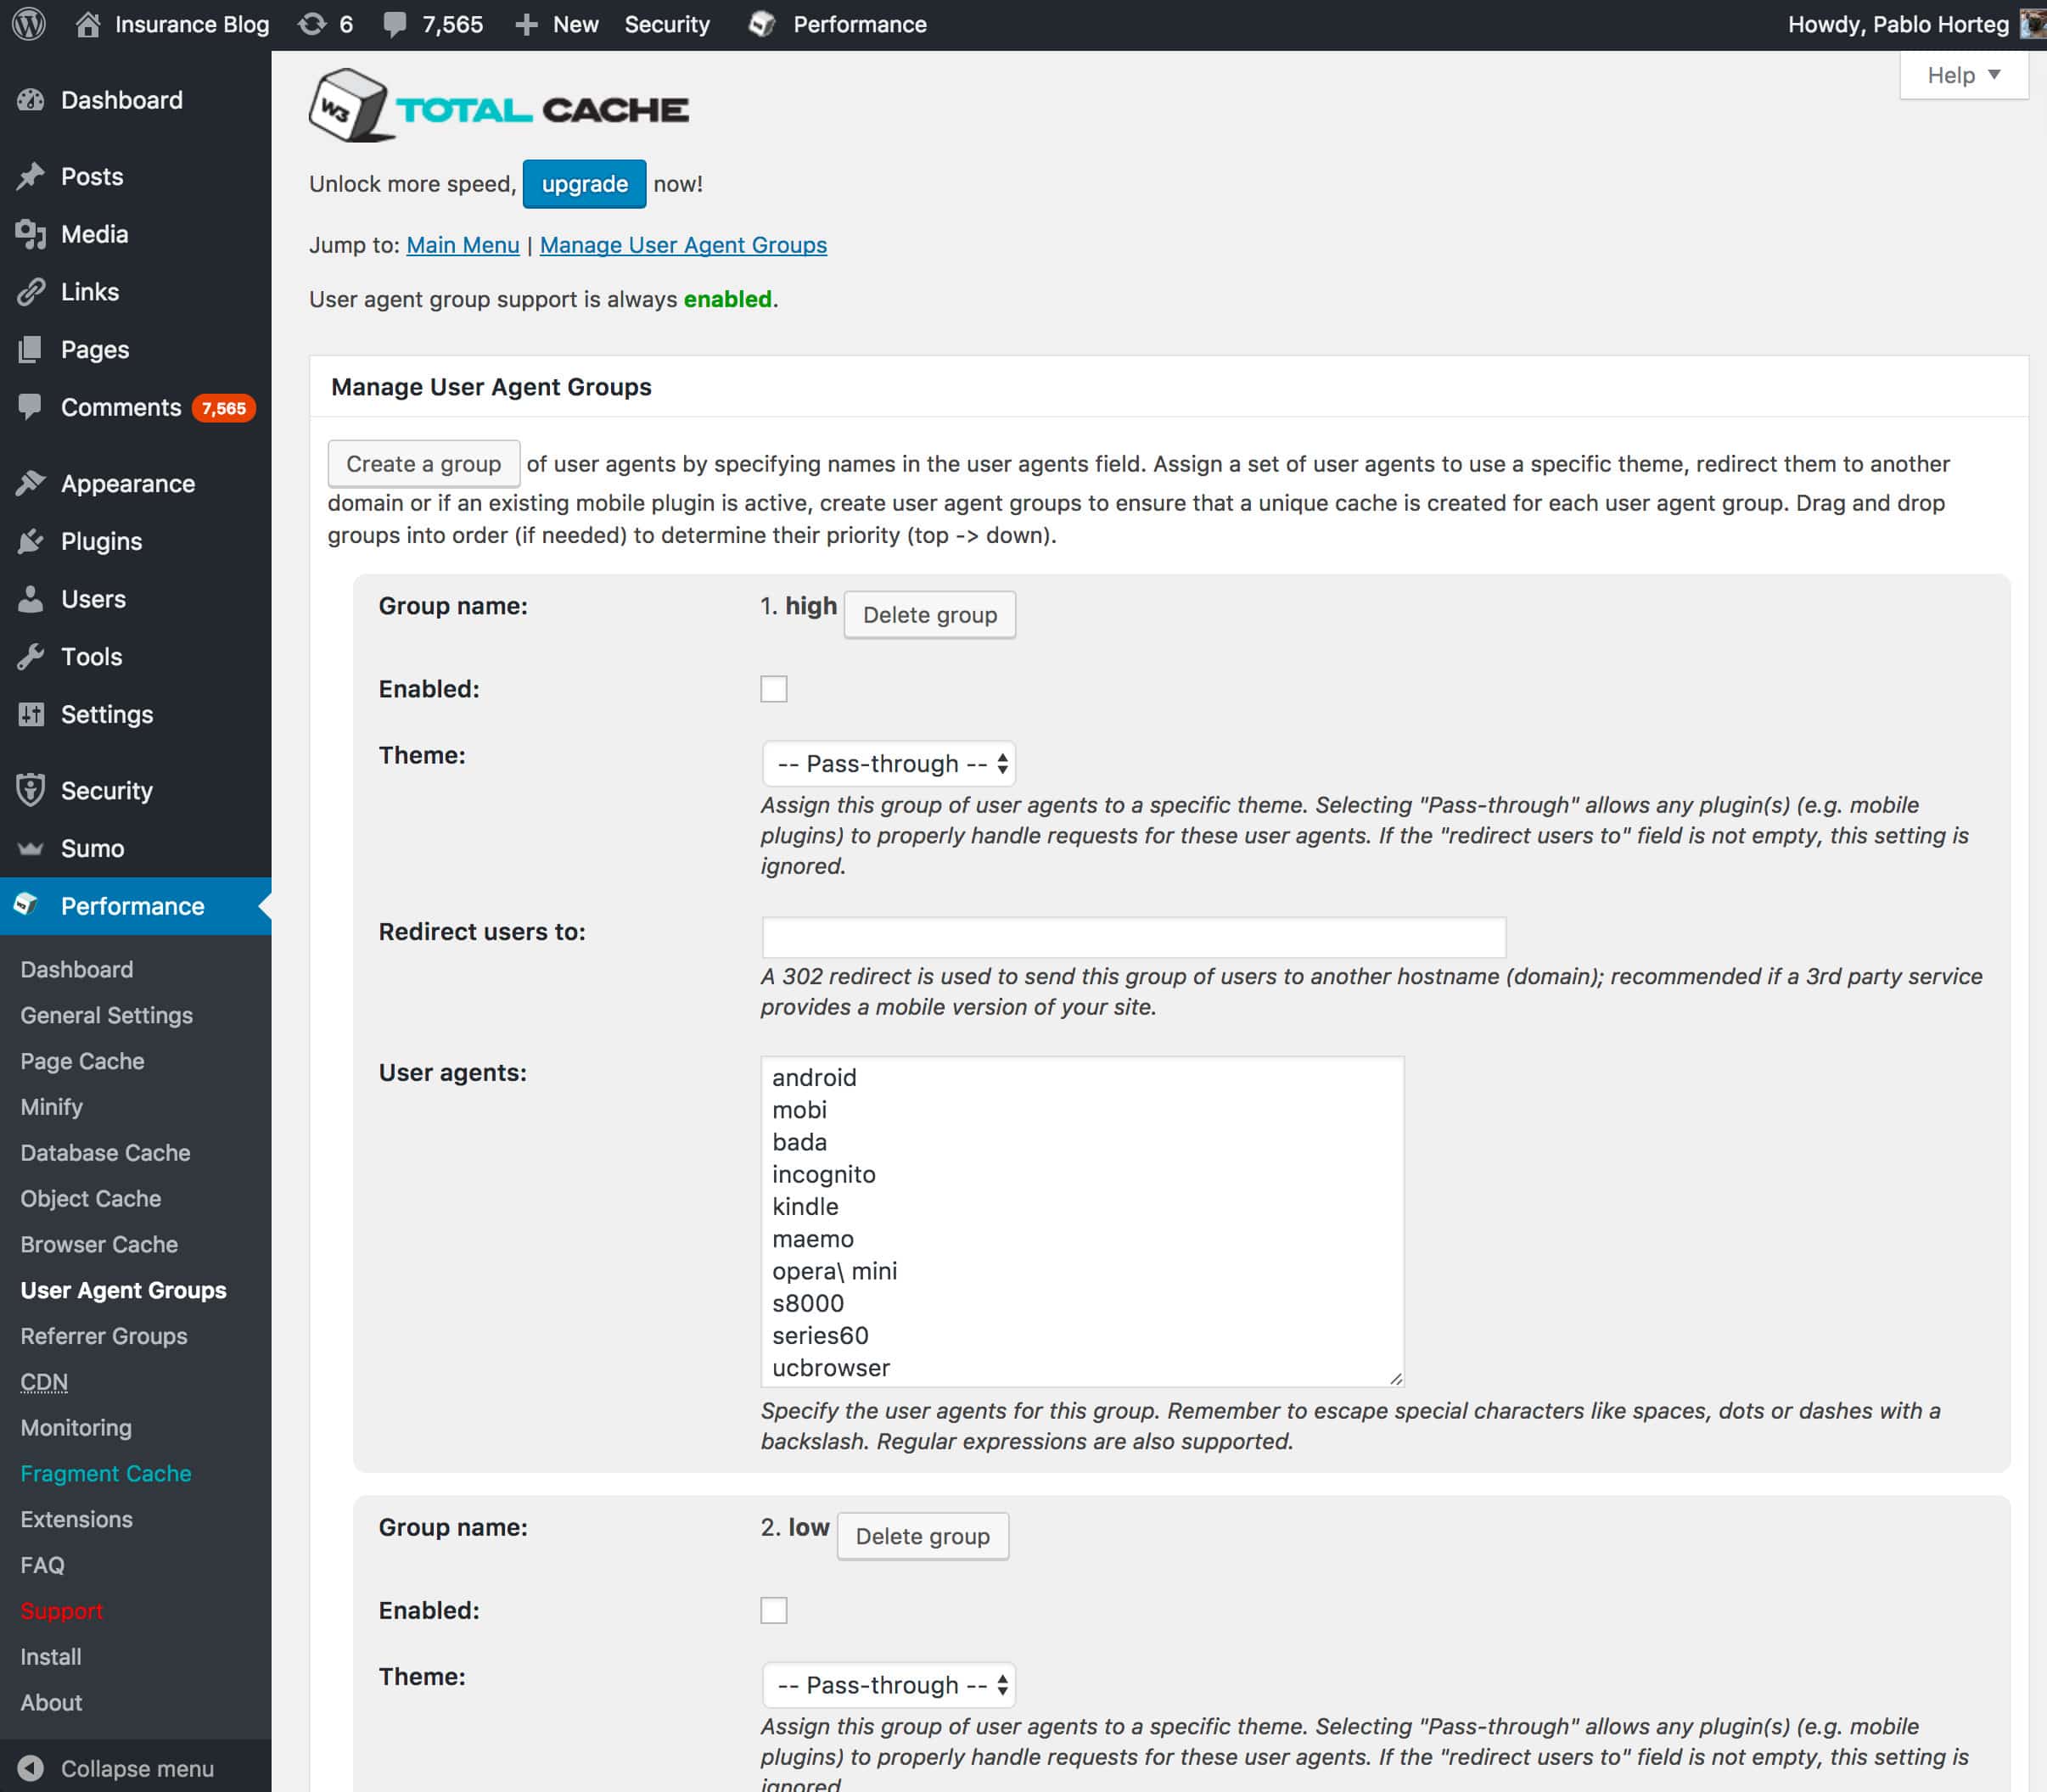Screen dimensions: 2047x1792
Task: Click the Appearance paintbrush icon
Action: pos(31,483)
